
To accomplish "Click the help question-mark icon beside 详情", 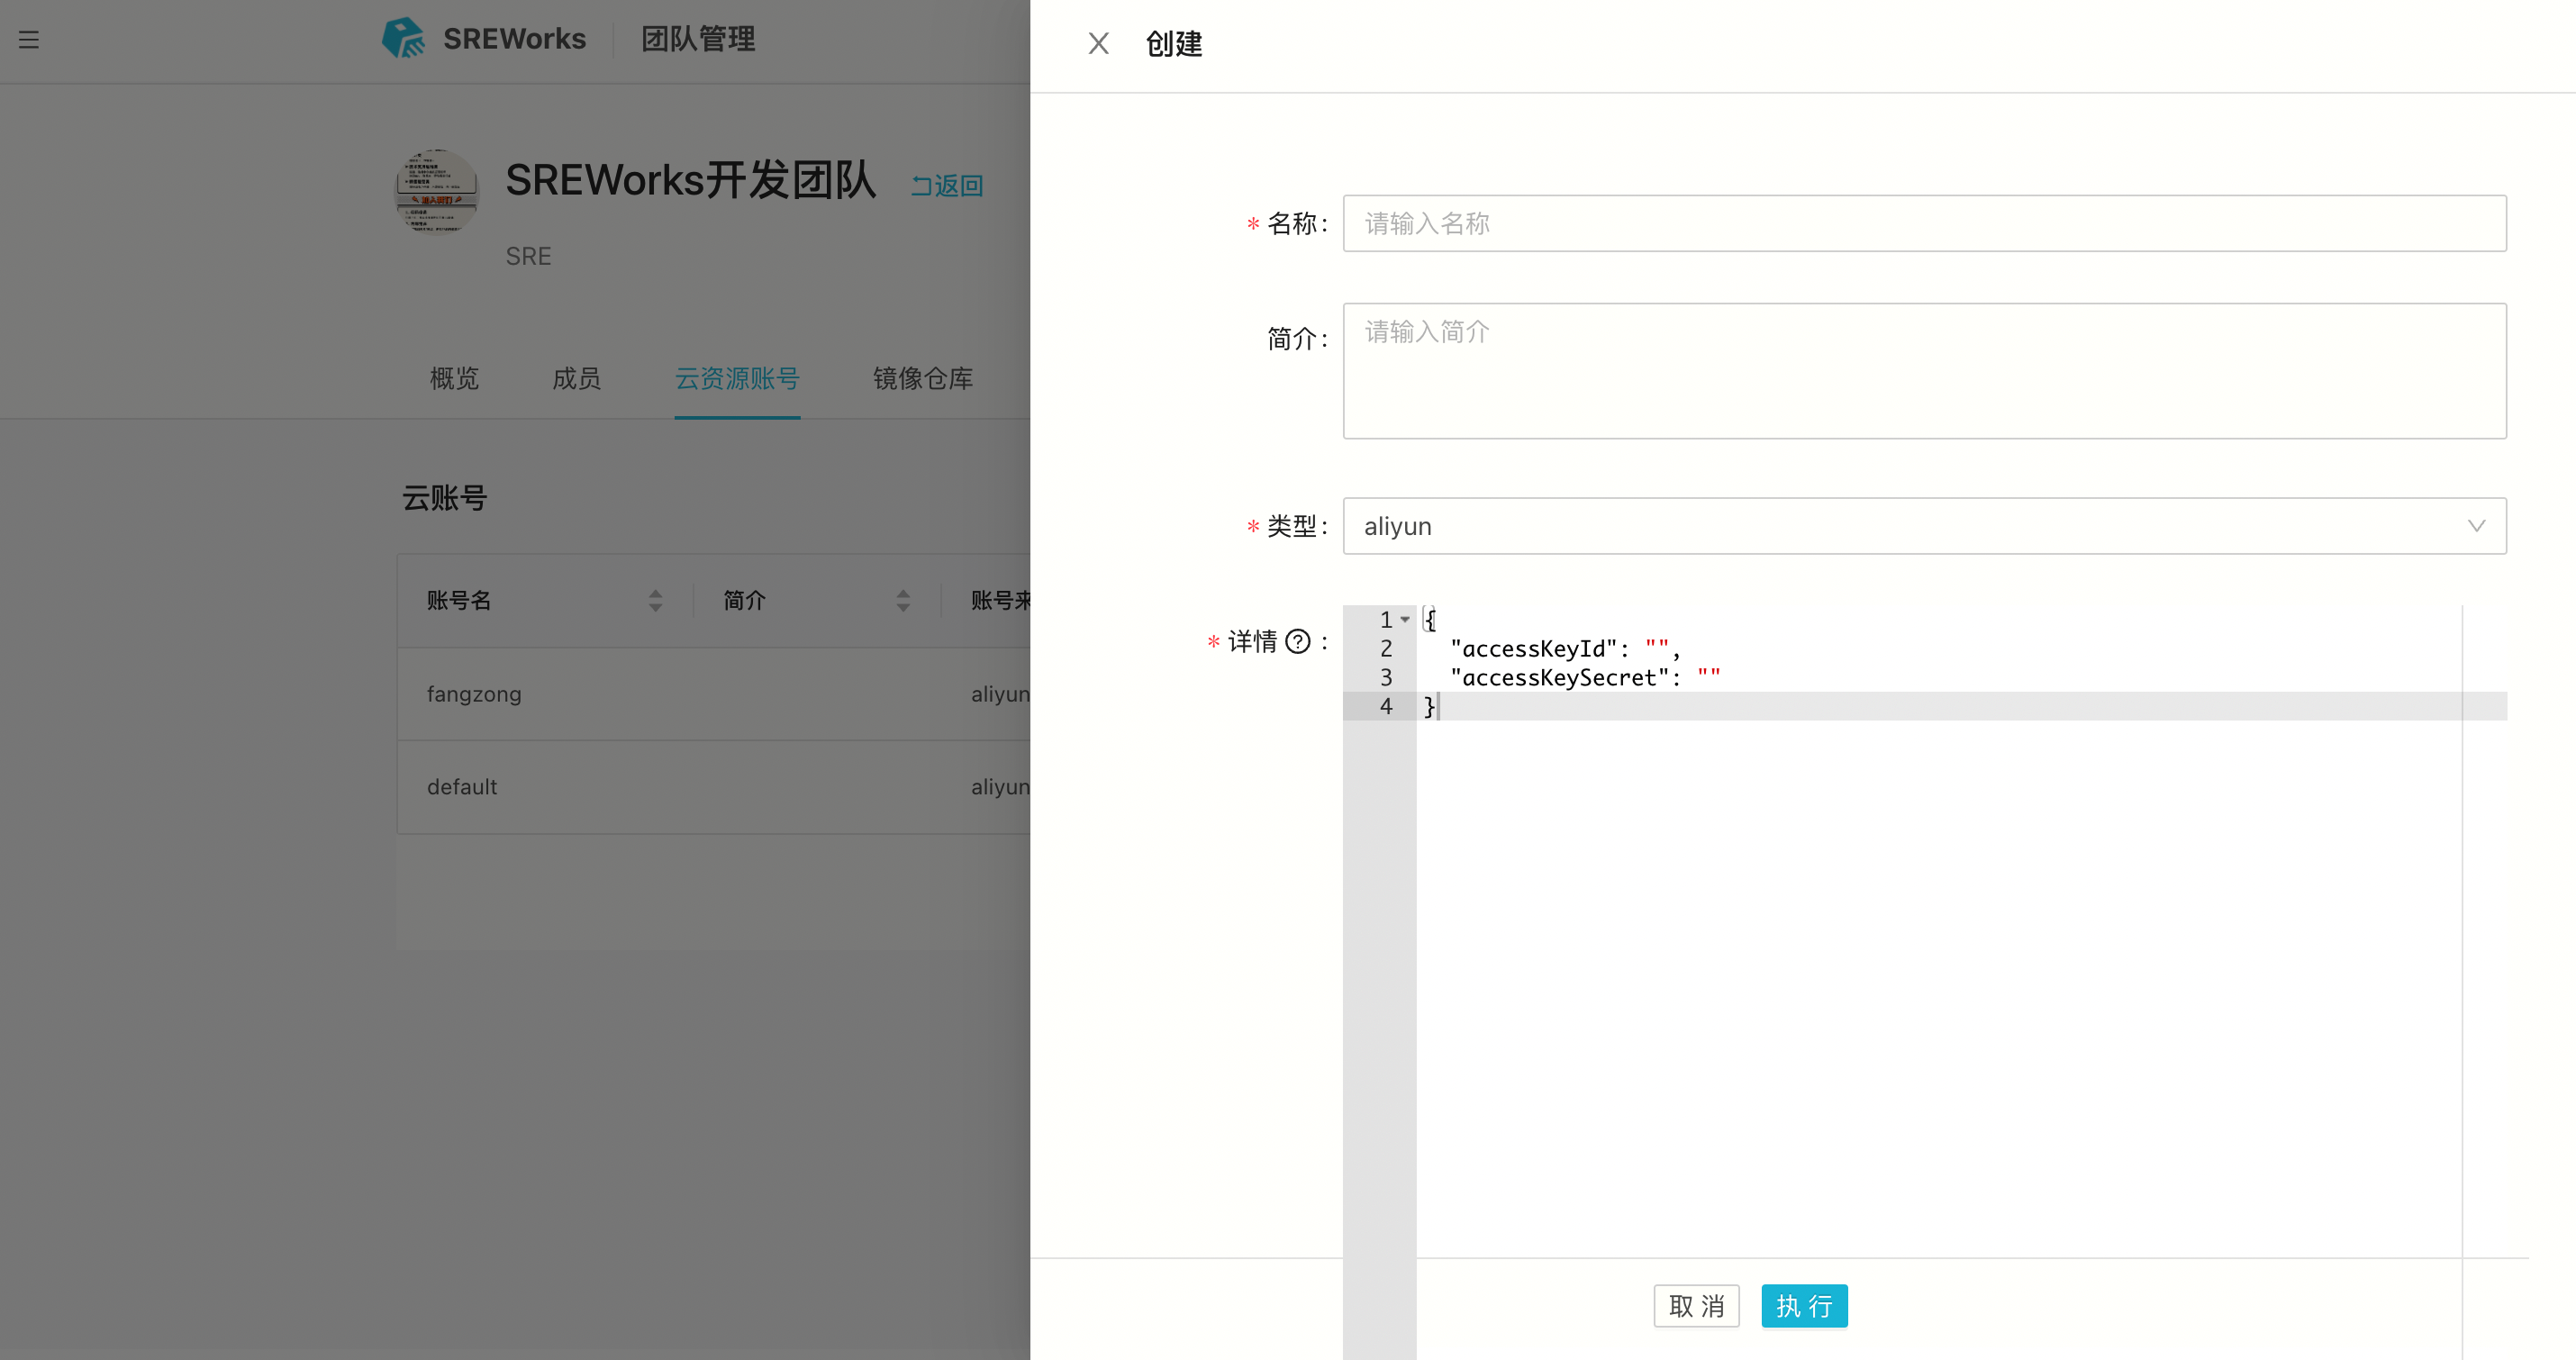I will coord(1297,641).
